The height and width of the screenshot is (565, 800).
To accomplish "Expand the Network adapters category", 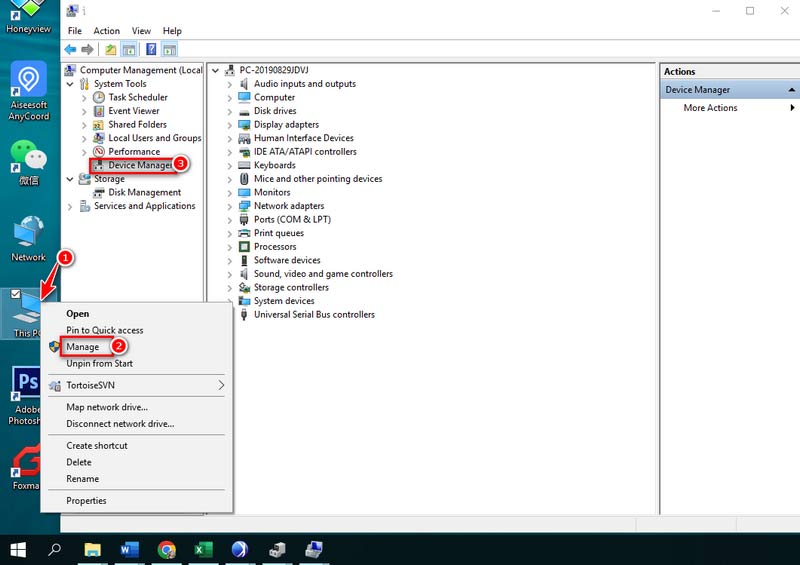I will 230,206.
